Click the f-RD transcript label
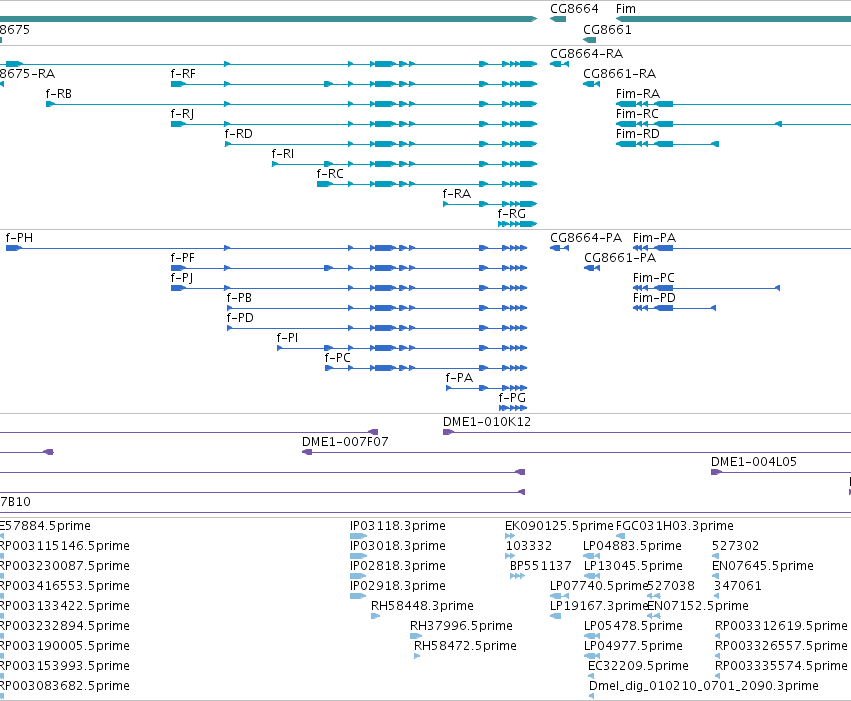This screenshot has height=701, width=851. (x=238, y=134)
